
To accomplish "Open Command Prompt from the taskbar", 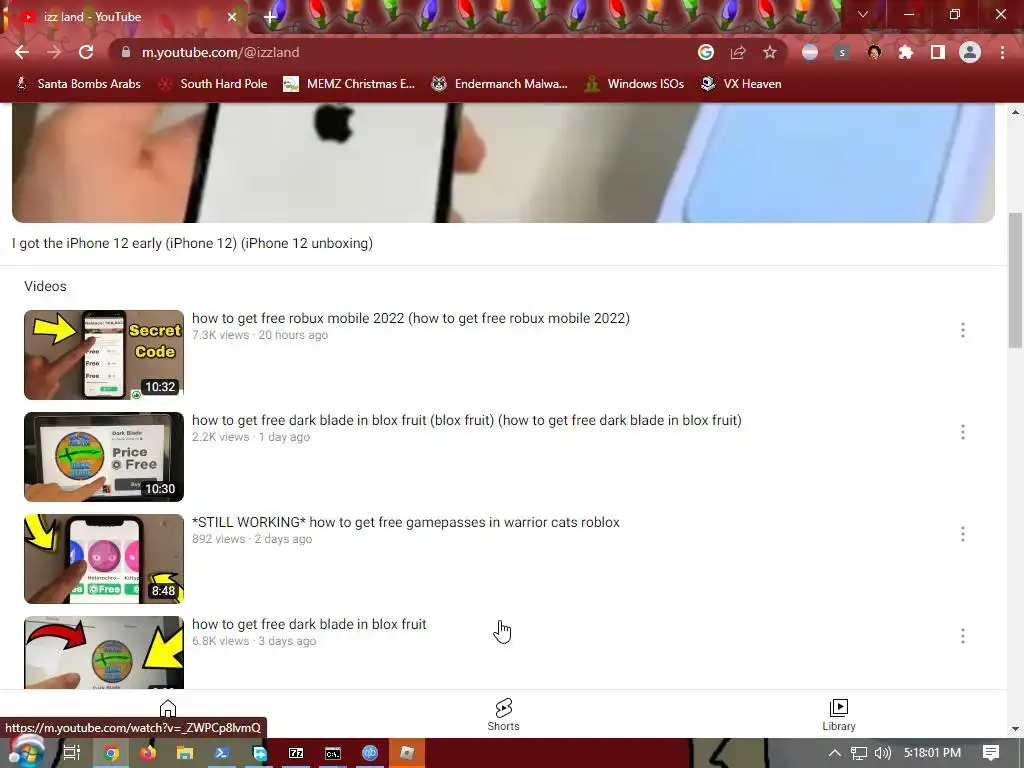I will click(x=333, y=753).
